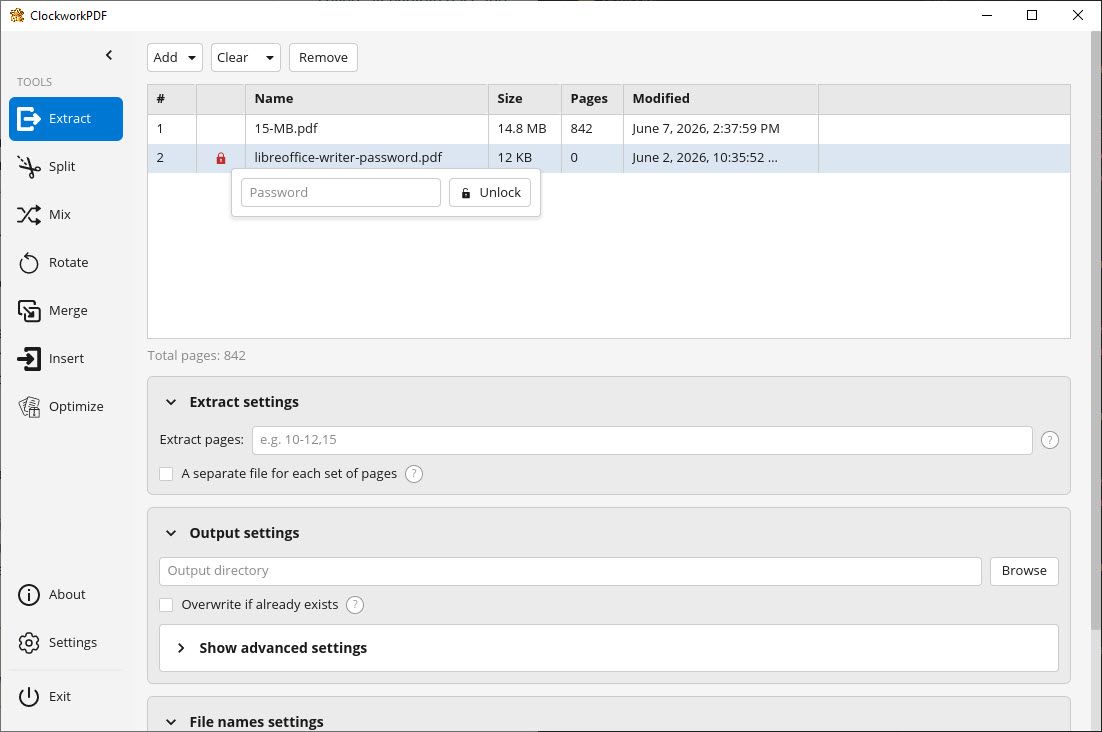Click the ClockworkPDF app icon in title bar
Screen dimensions: 1102x732
(17, 15)
